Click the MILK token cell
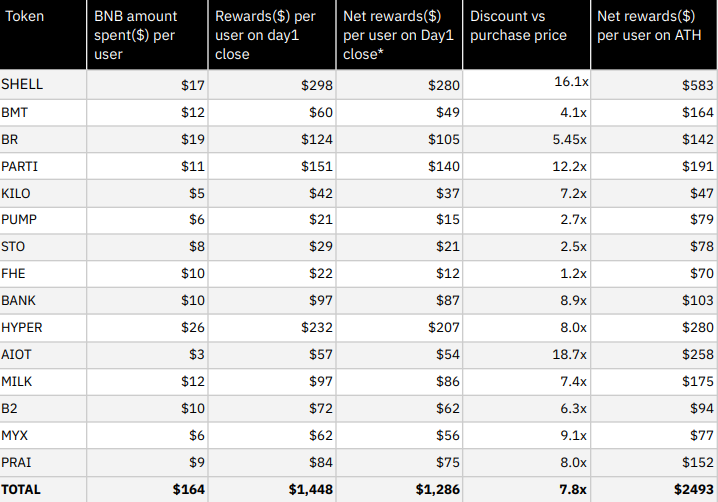Screen dimensions: 718x502 coord(43,382)
